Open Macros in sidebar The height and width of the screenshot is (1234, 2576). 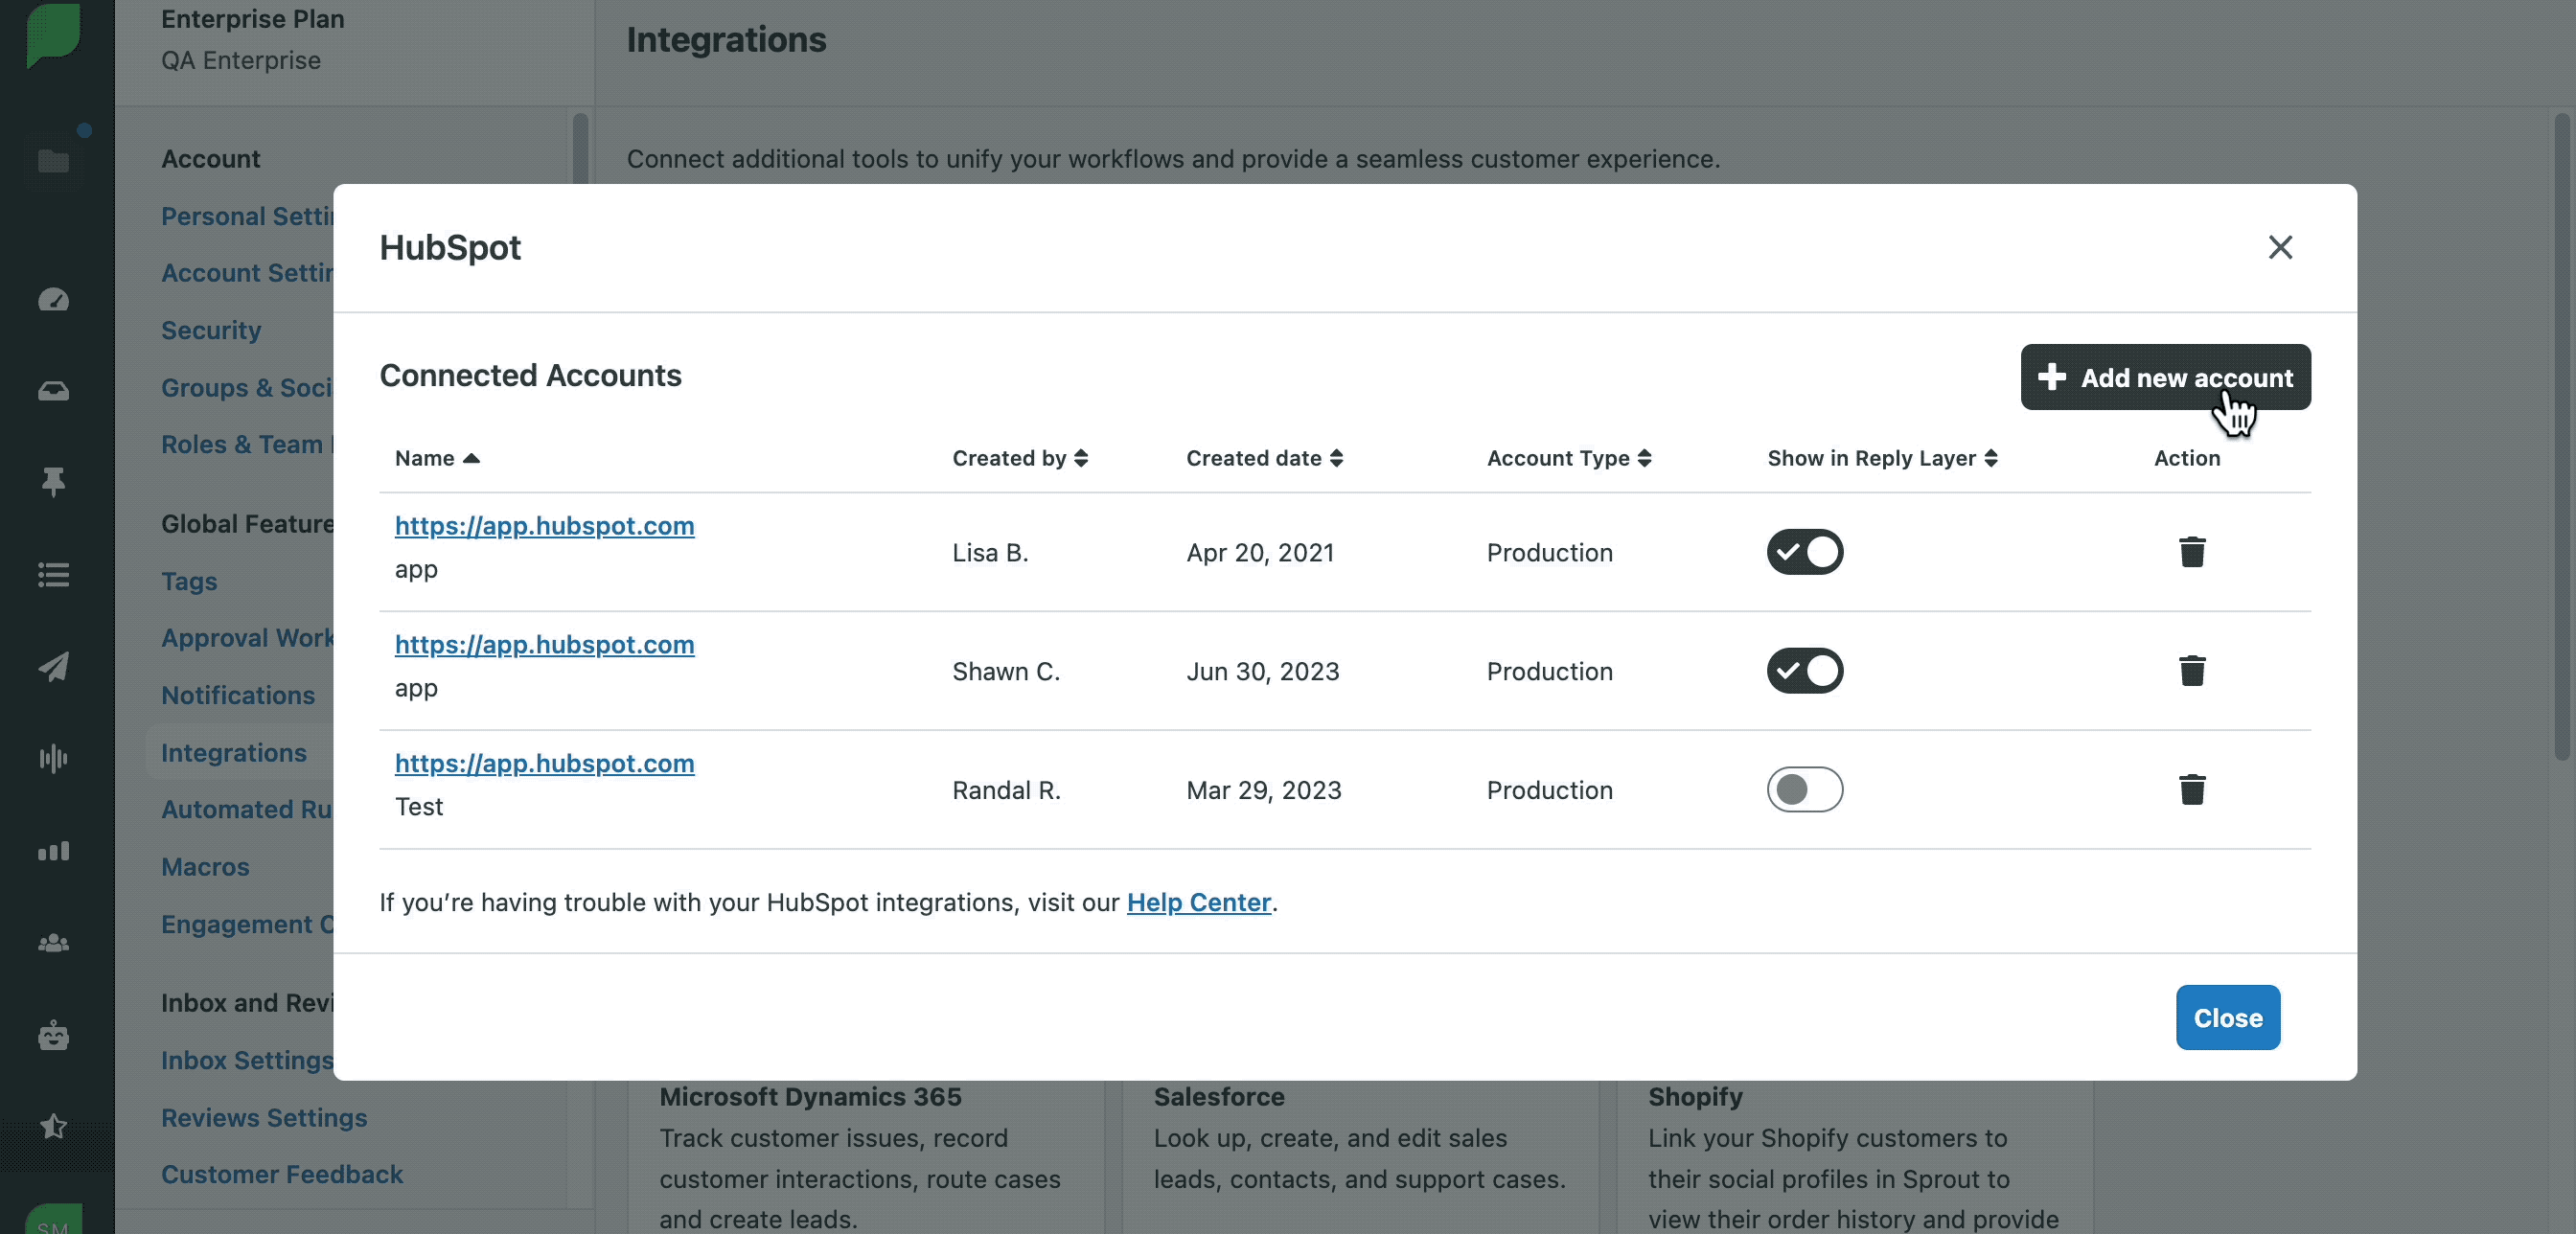[205, 867]
